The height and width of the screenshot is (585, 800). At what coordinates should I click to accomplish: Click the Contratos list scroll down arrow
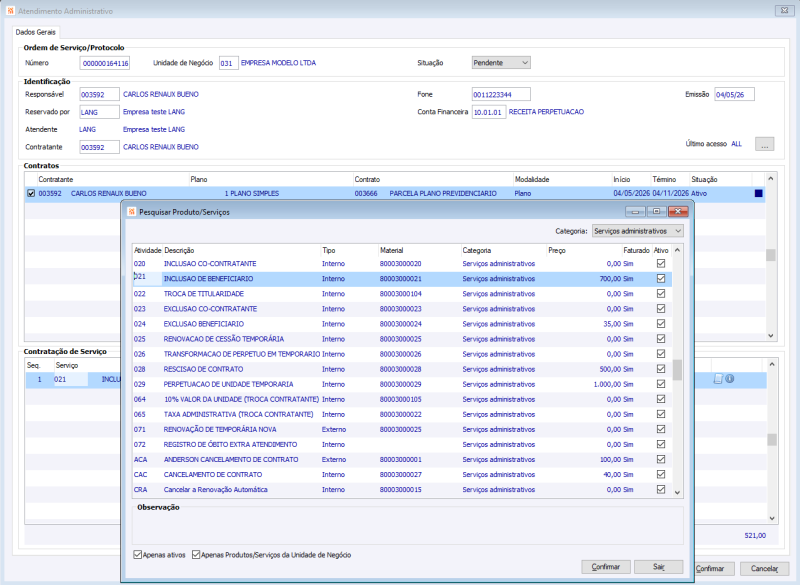click(770, 336)
